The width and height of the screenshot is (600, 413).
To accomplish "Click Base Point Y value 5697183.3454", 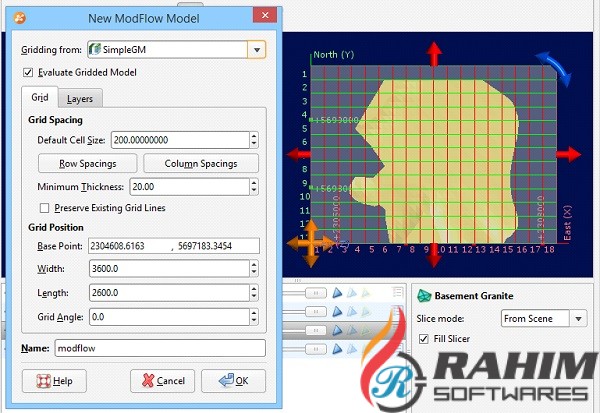I will point(205,246).
